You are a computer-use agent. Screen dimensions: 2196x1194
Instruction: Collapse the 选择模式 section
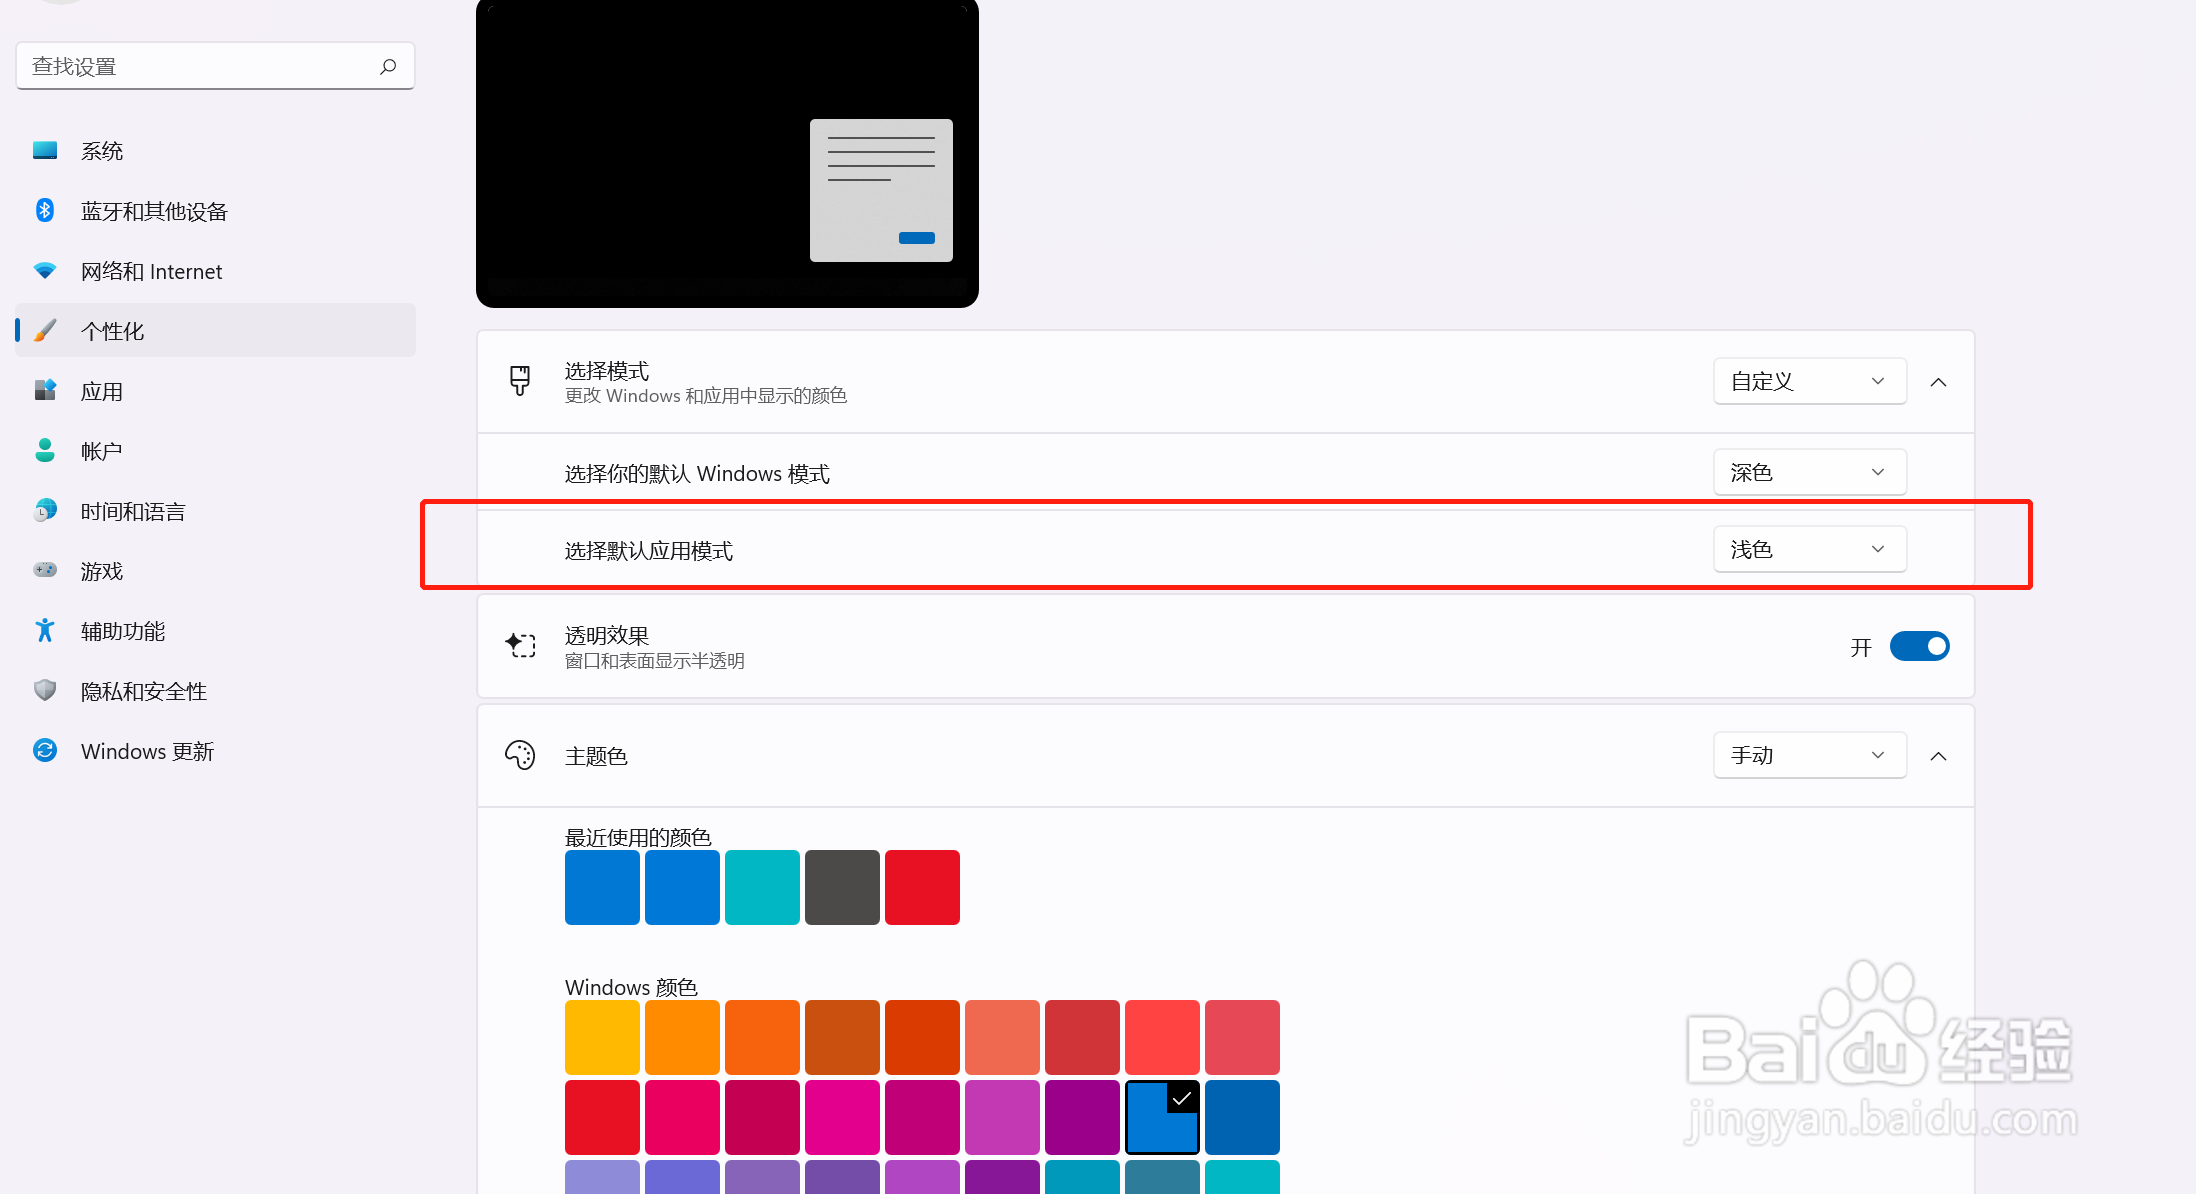click(1939, 381)
